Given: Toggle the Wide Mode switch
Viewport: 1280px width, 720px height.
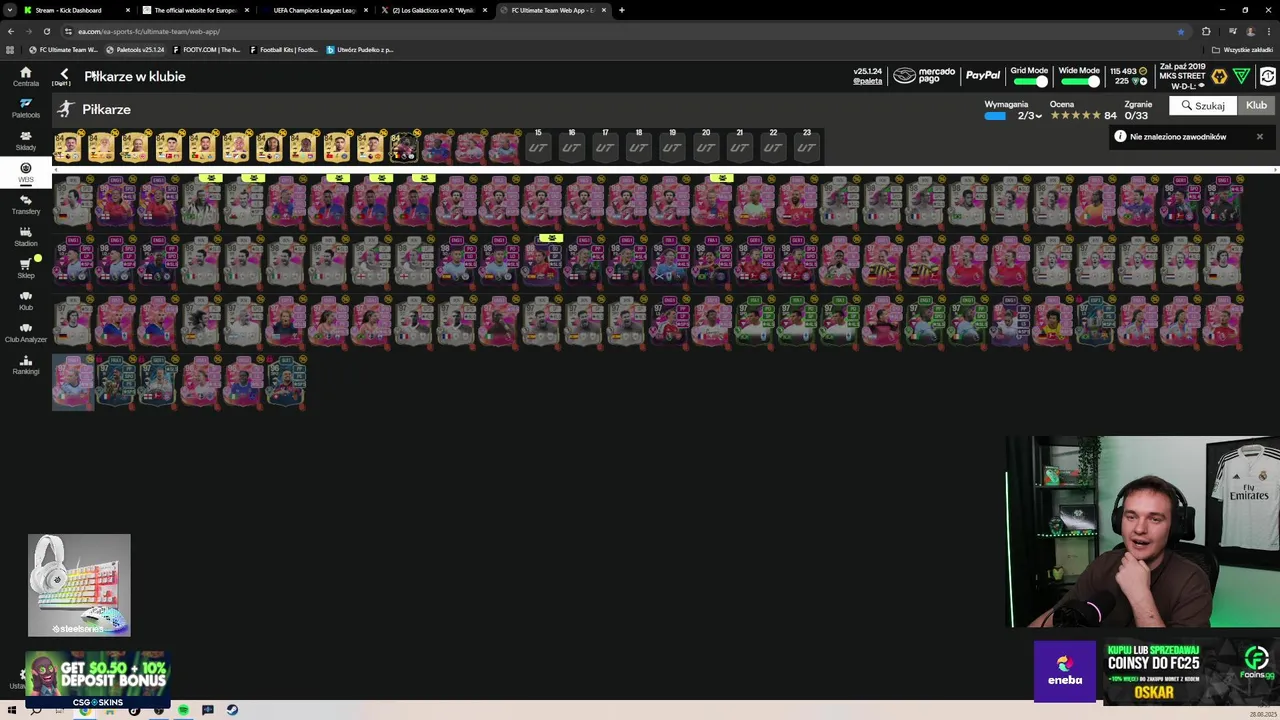Looking at the screenshot, I should click(x=1079, y=82).
